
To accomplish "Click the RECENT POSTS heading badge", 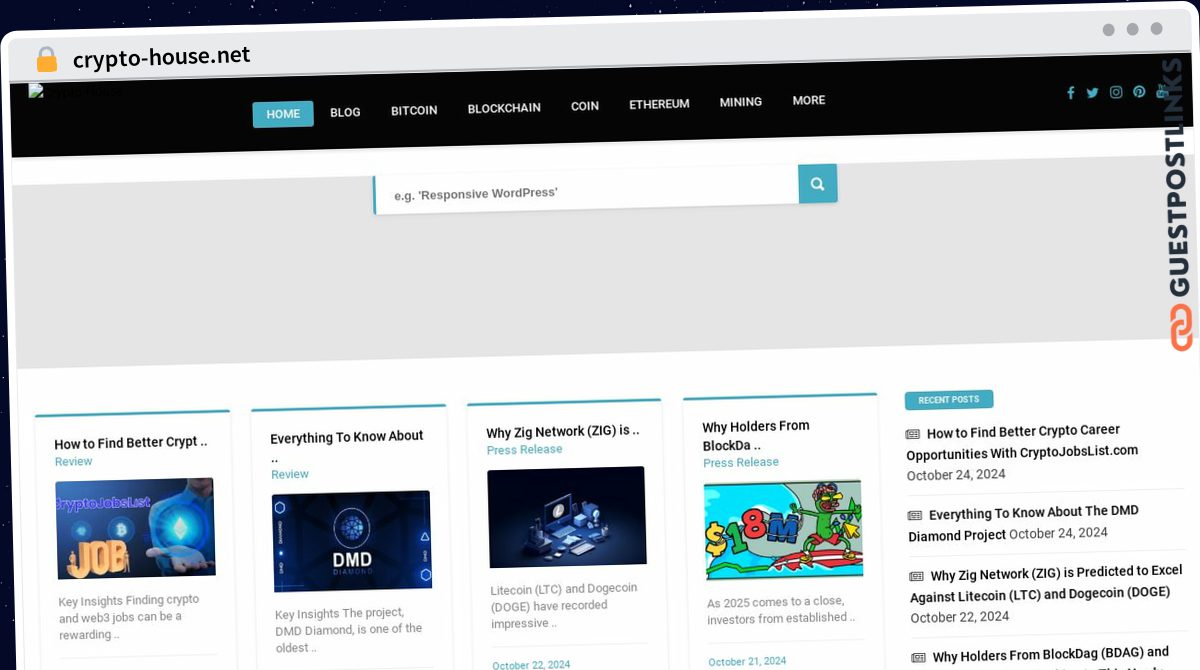I will click(949, 400).
